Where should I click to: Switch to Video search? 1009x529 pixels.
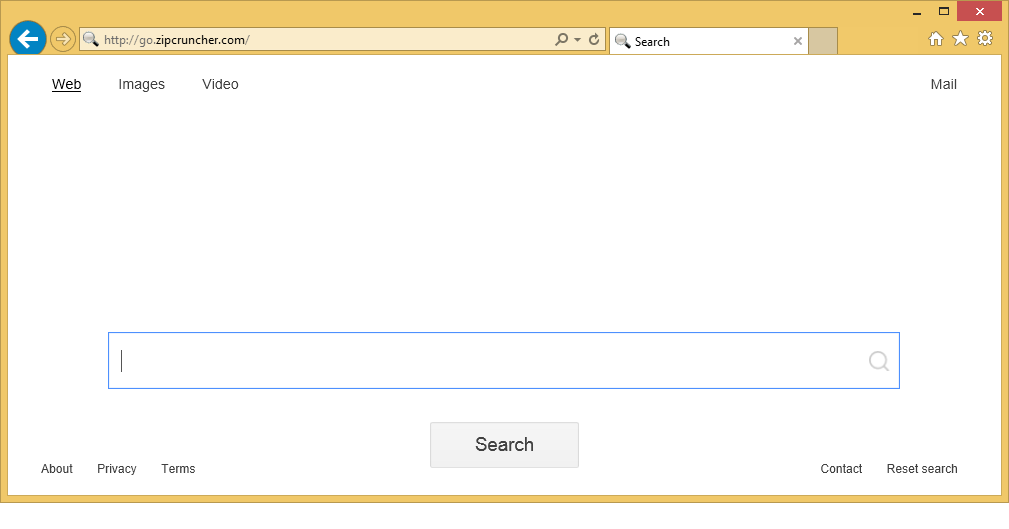(220, 84)
